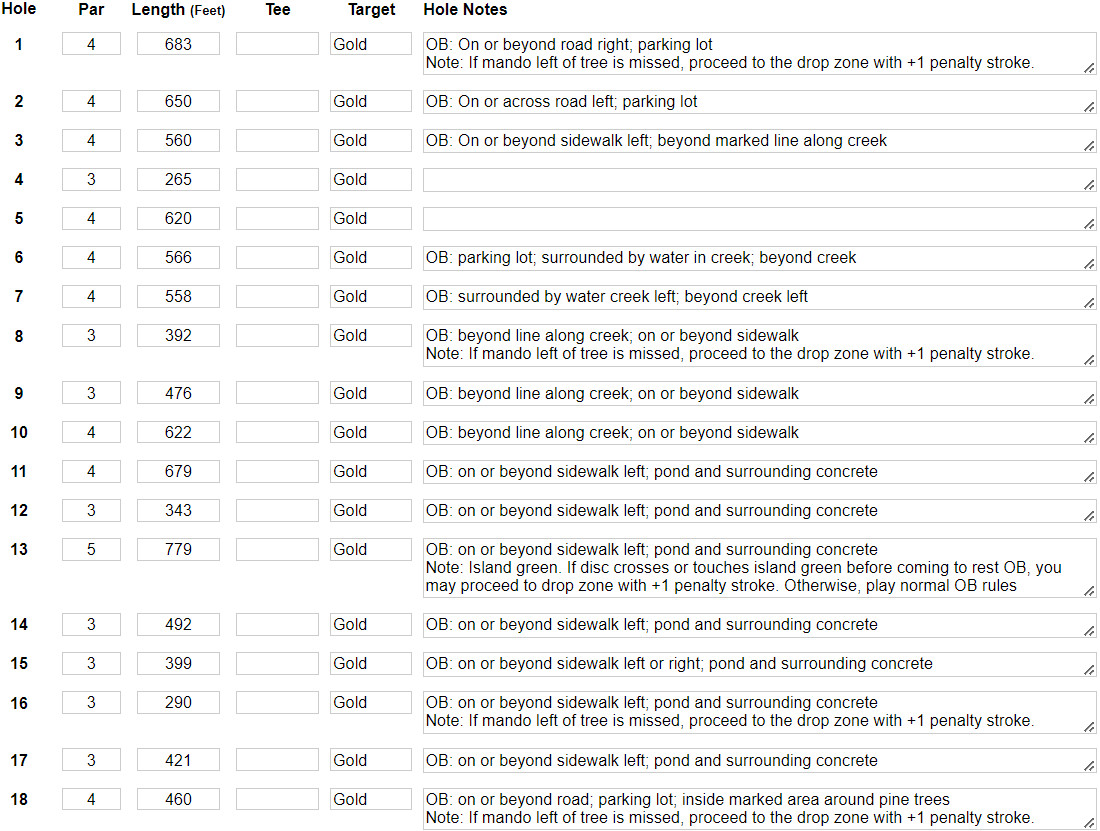Click the resize grip on hole 1 notes
The image size is (1100, 831).
point(1088,68)
